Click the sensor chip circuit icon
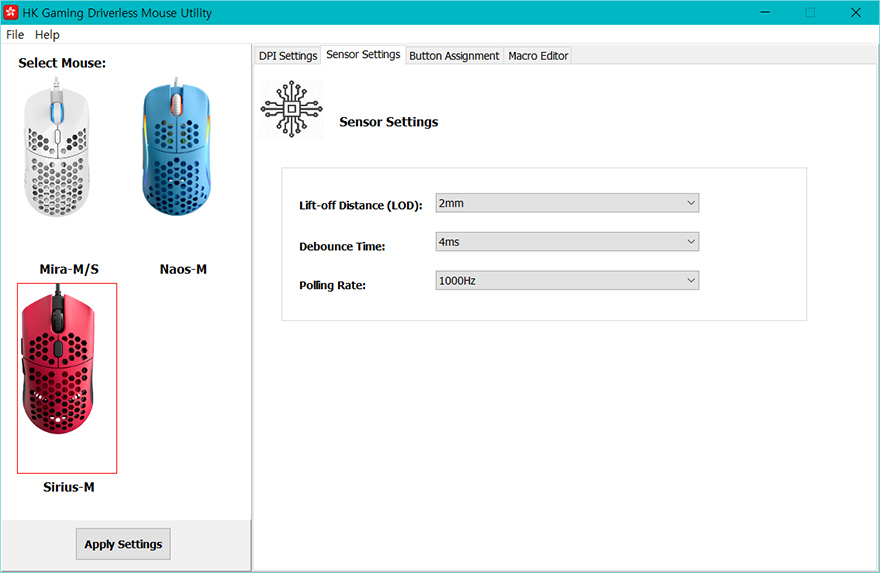This screenshot has width=880, height=573. click(291, 109)
